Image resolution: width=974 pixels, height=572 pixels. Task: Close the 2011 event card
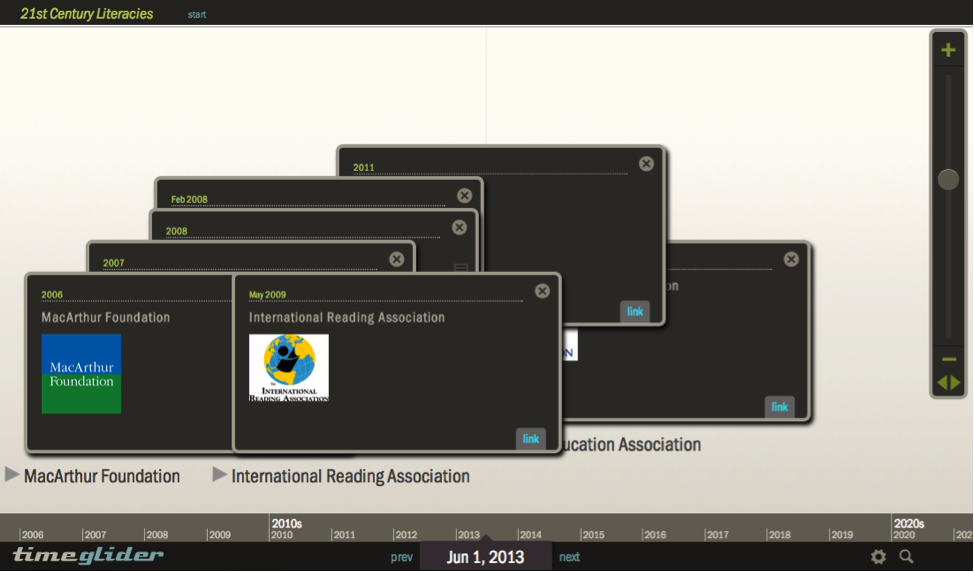pyautogui.click(x=646, y=164)
